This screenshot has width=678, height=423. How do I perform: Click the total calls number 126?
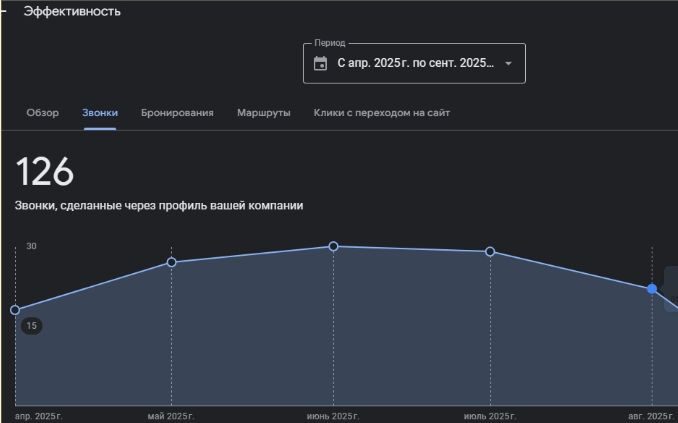[45, 172]
